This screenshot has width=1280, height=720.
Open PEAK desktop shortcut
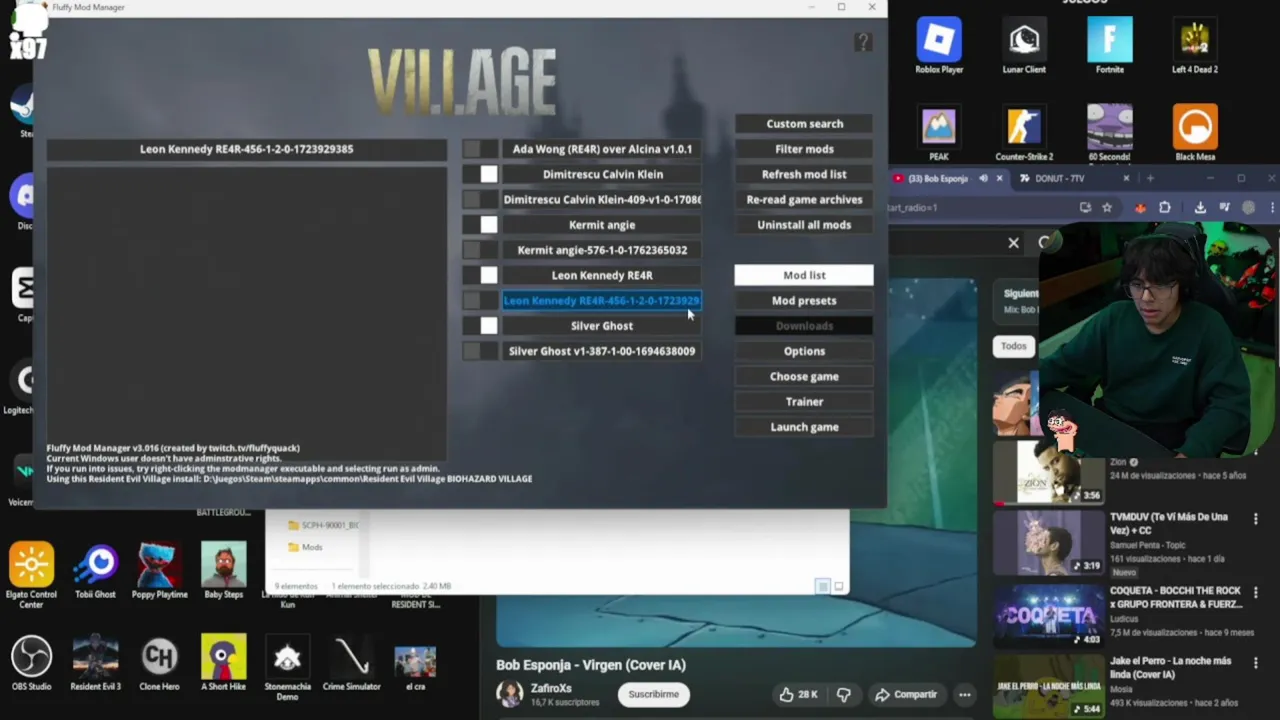coord(939,132)
